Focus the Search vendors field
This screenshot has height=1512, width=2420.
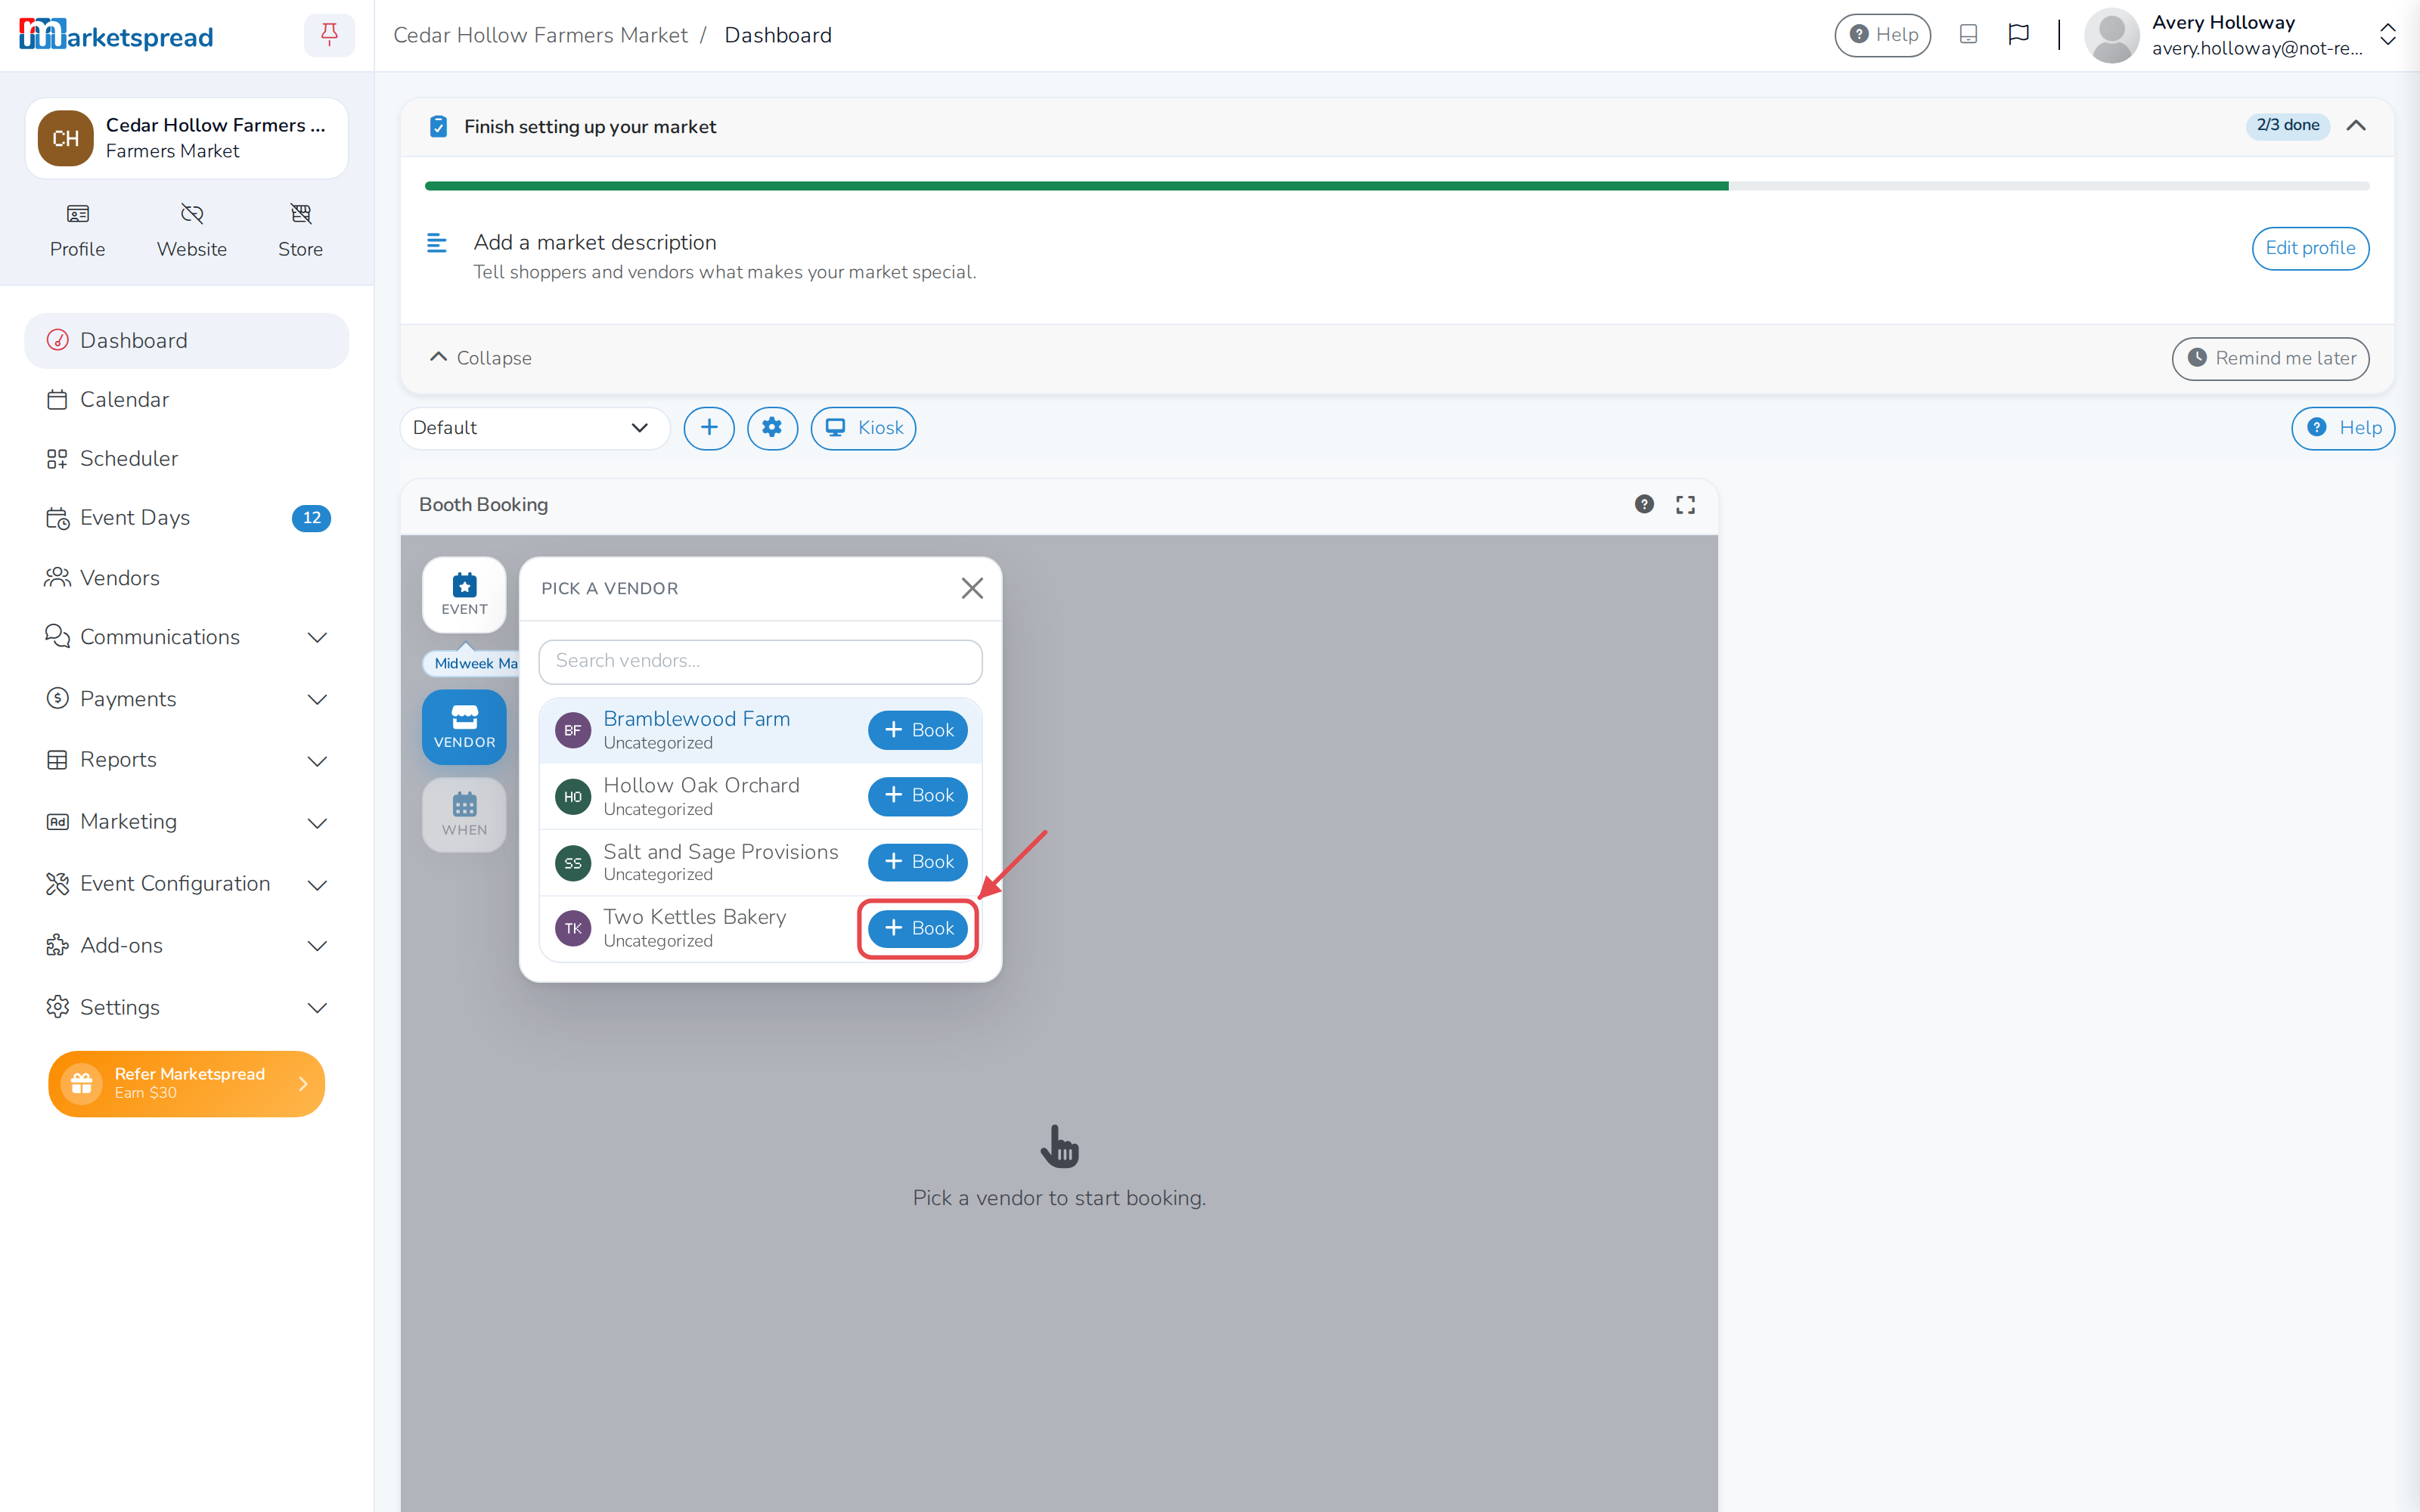(760, 661)
